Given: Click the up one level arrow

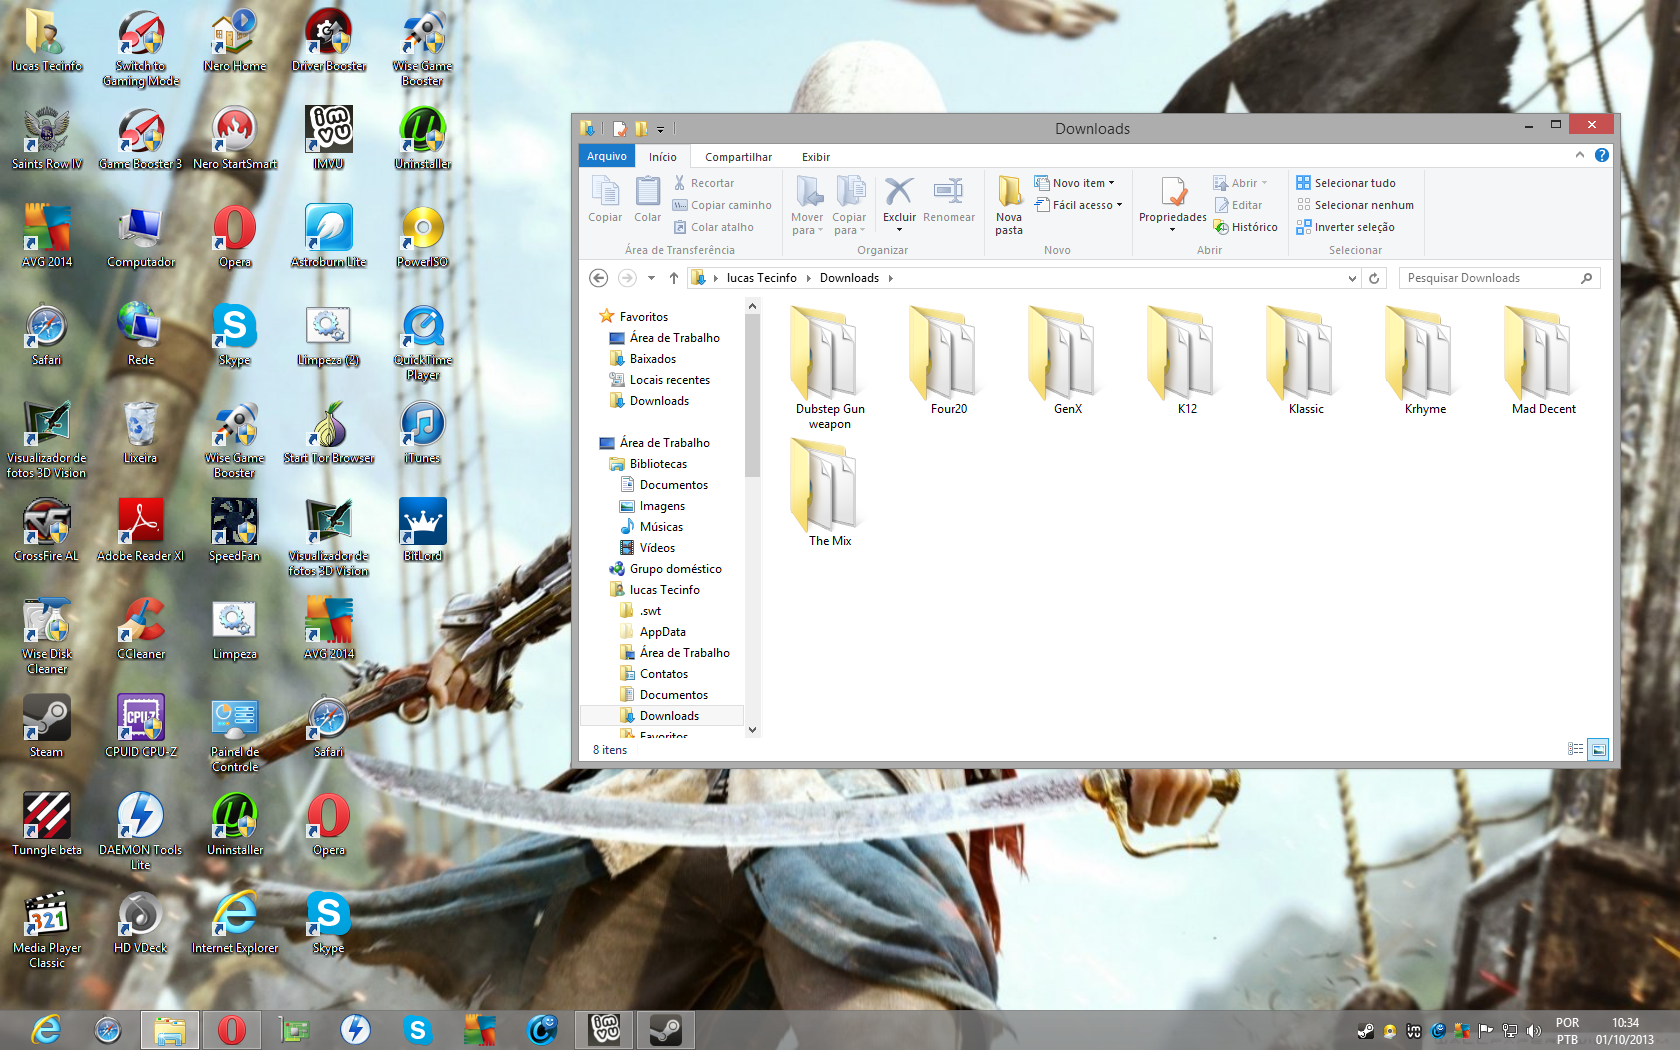Looking at the screenshot, I should click(673, 278).
